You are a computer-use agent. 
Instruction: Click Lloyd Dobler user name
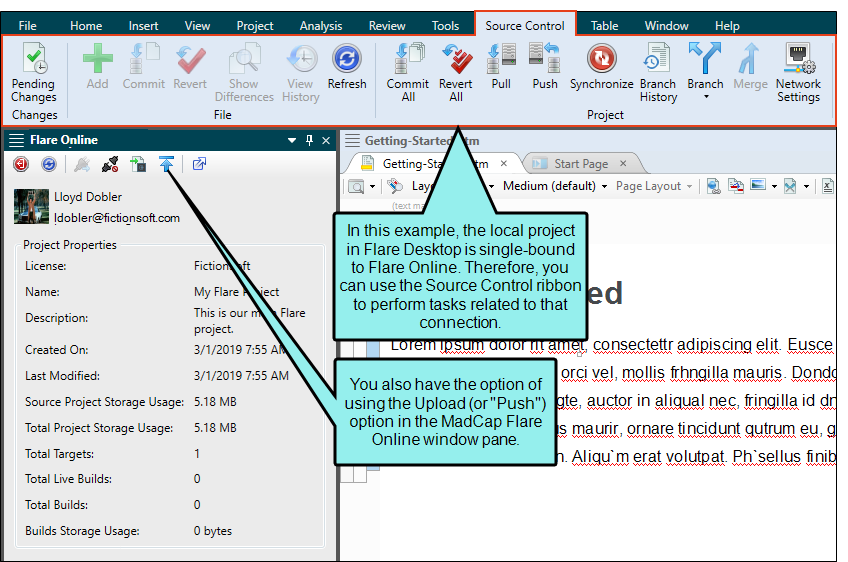click(88, 197)
